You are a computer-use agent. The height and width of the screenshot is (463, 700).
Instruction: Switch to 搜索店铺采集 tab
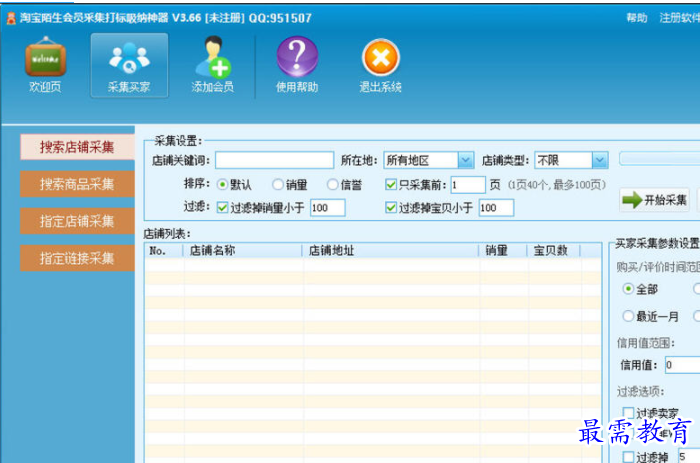point(77,147)
